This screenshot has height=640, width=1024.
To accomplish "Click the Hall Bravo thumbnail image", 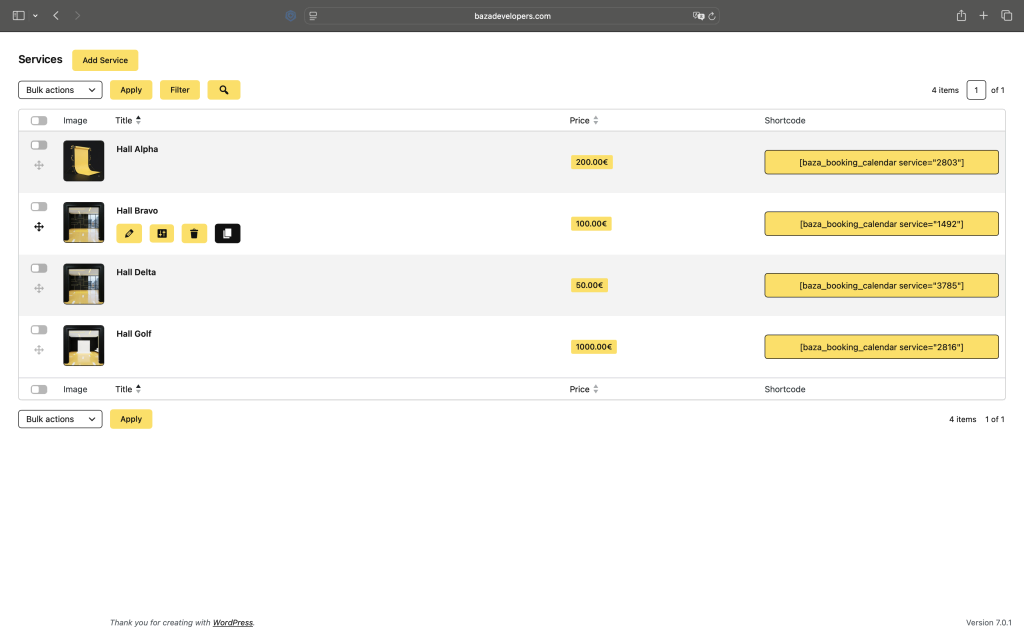I will point(84,222).
